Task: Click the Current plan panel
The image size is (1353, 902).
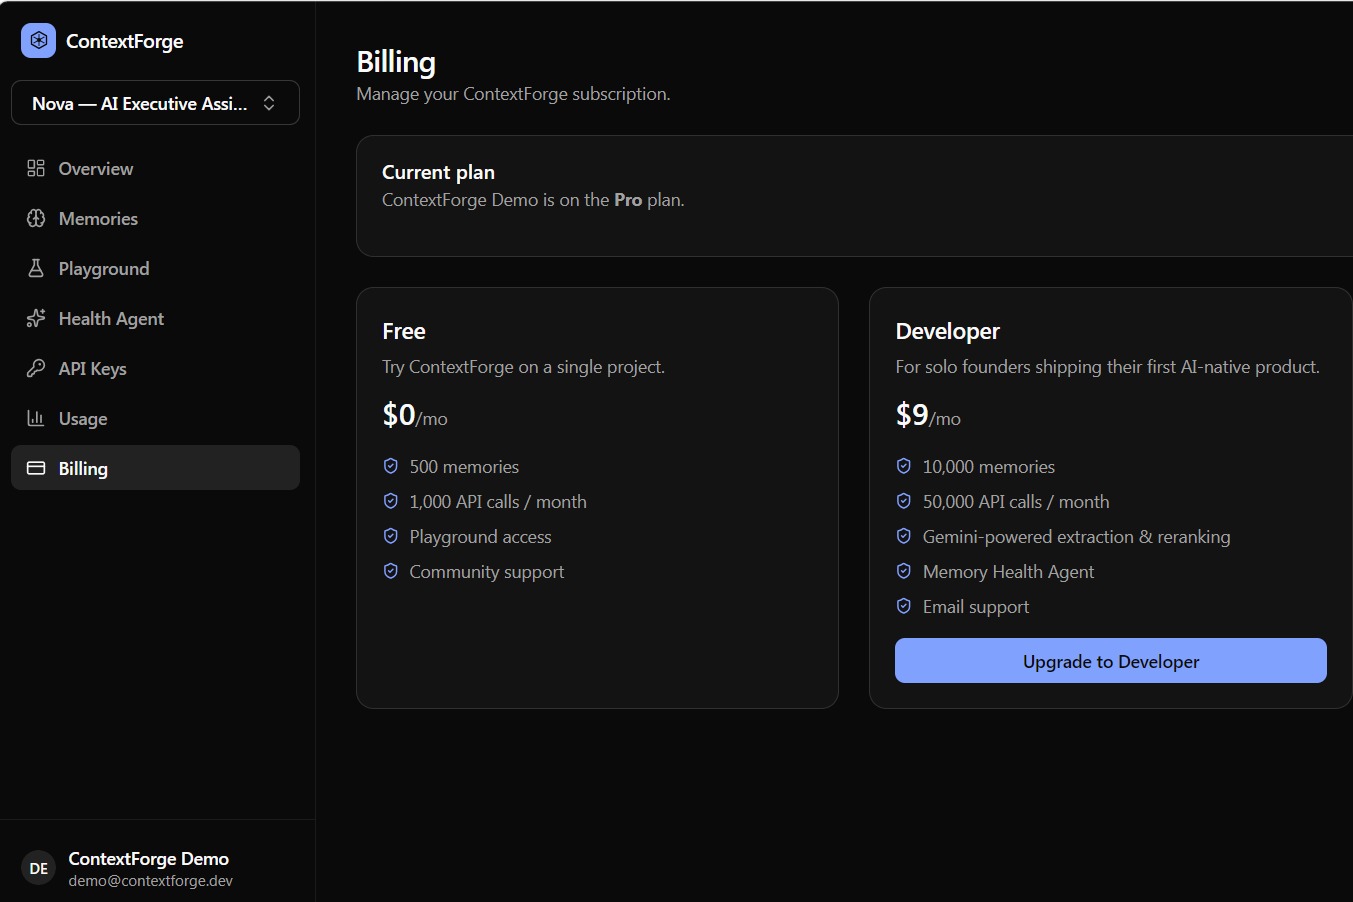Action: (855, 196)
